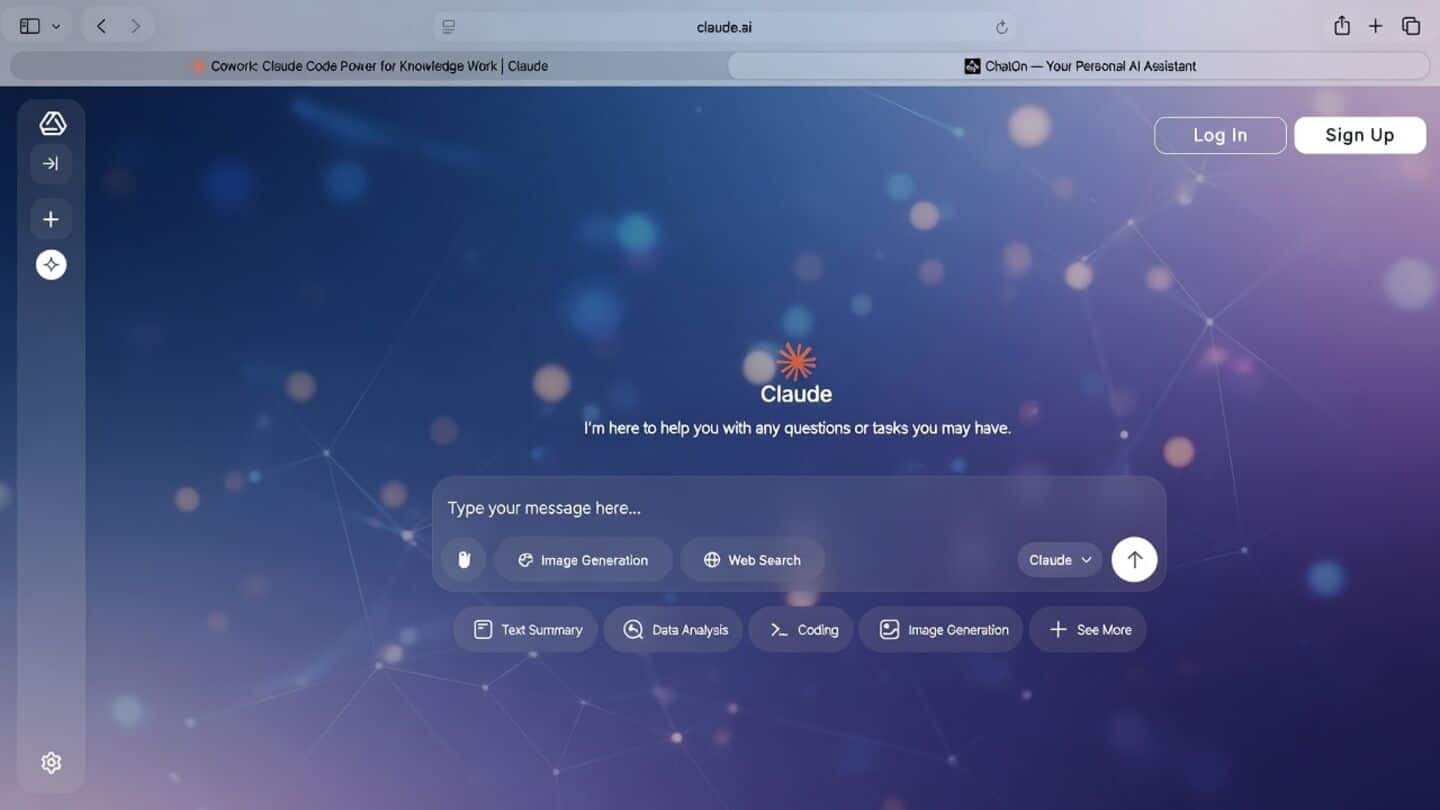Show the browser tab overview
This screenshot has width=1440, height=810.
[1411, 26]
